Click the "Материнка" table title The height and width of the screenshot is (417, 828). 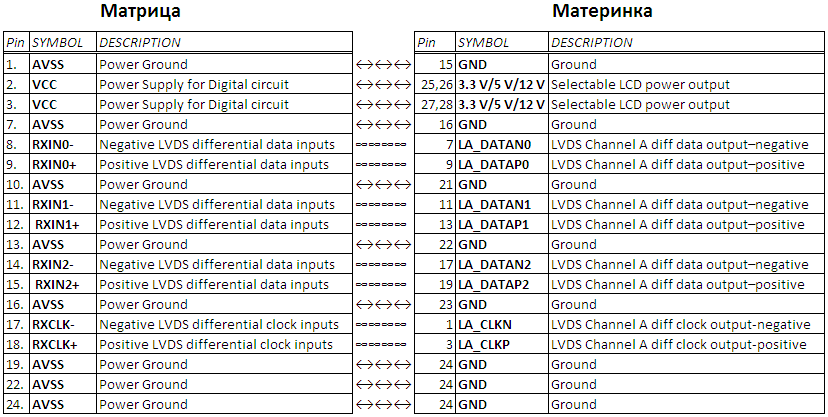click(603, 13)
